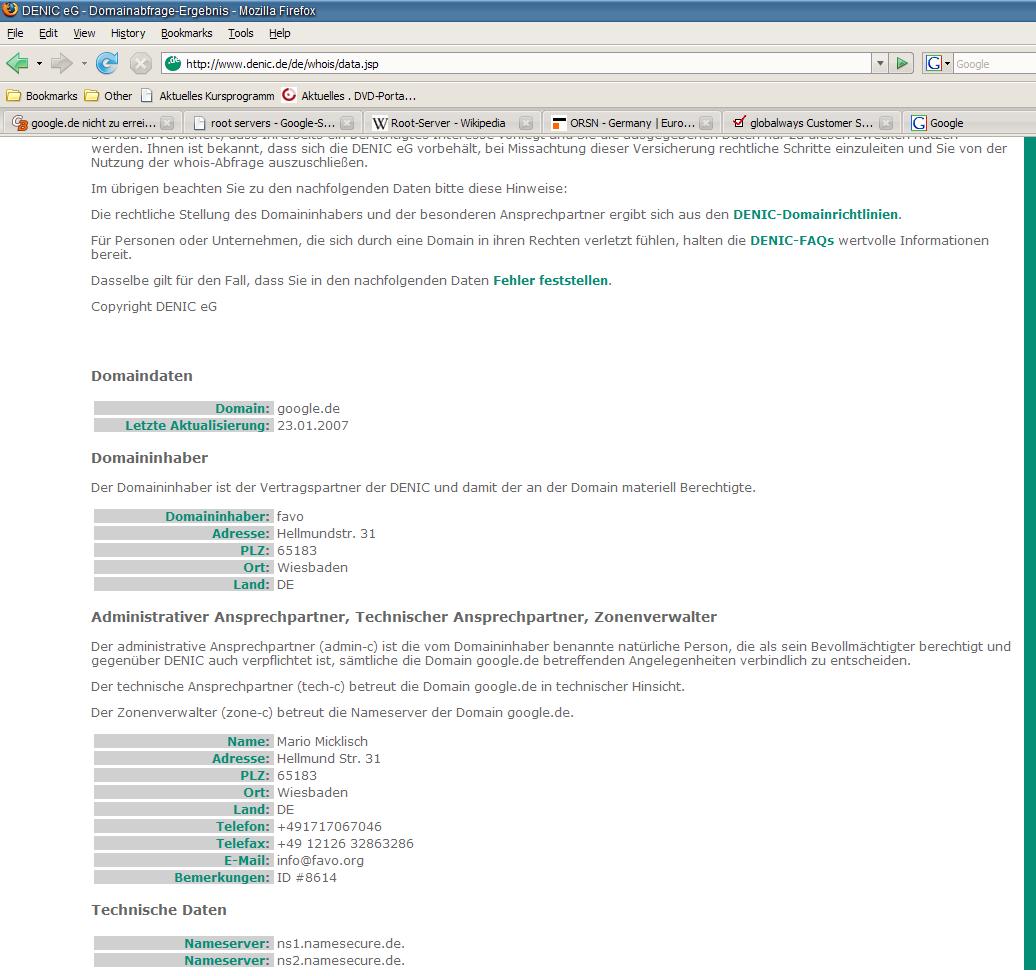Close the ORSN - Germany tab
This screenshot has height=976, width=1036.
706,123
